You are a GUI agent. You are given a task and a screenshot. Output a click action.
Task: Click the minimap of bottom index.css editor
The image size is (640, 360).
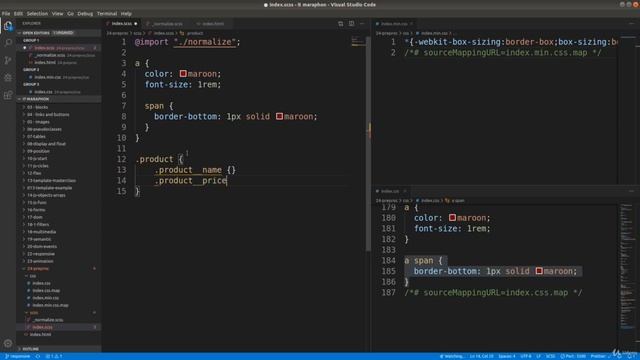pos(628,265)
